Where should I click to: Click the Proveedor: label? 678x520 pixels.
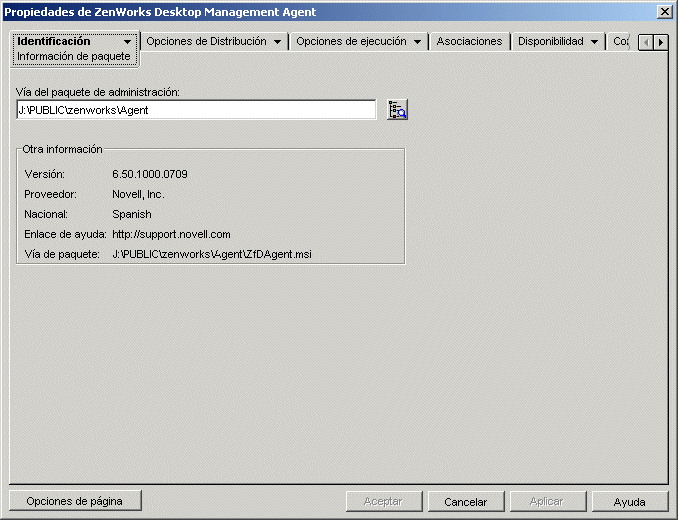coord(50,194)
